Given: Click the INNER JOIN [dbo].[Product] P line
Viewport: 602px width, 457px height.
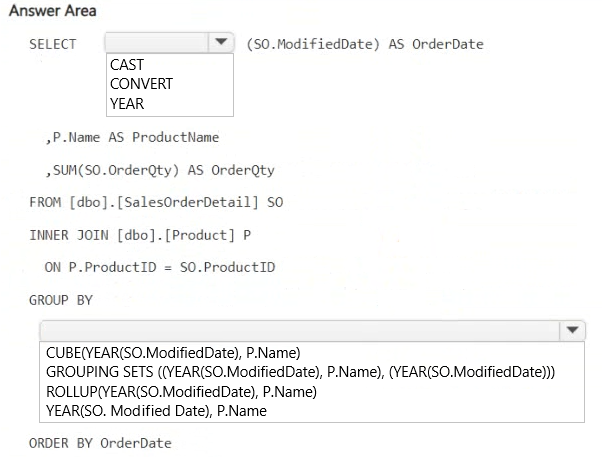Looking at the screenshot, I should [x=140, y=235].
